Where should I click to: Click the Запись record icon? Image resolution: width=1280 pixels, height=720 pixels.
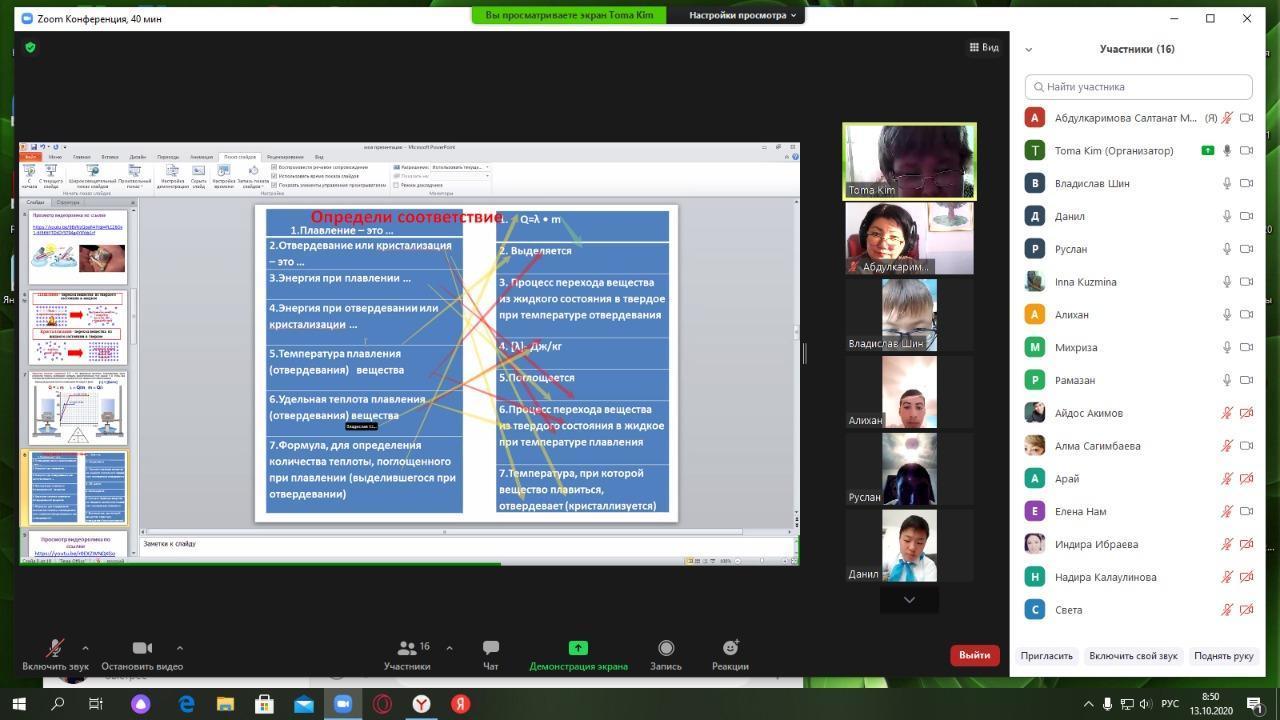pos(665,648)
